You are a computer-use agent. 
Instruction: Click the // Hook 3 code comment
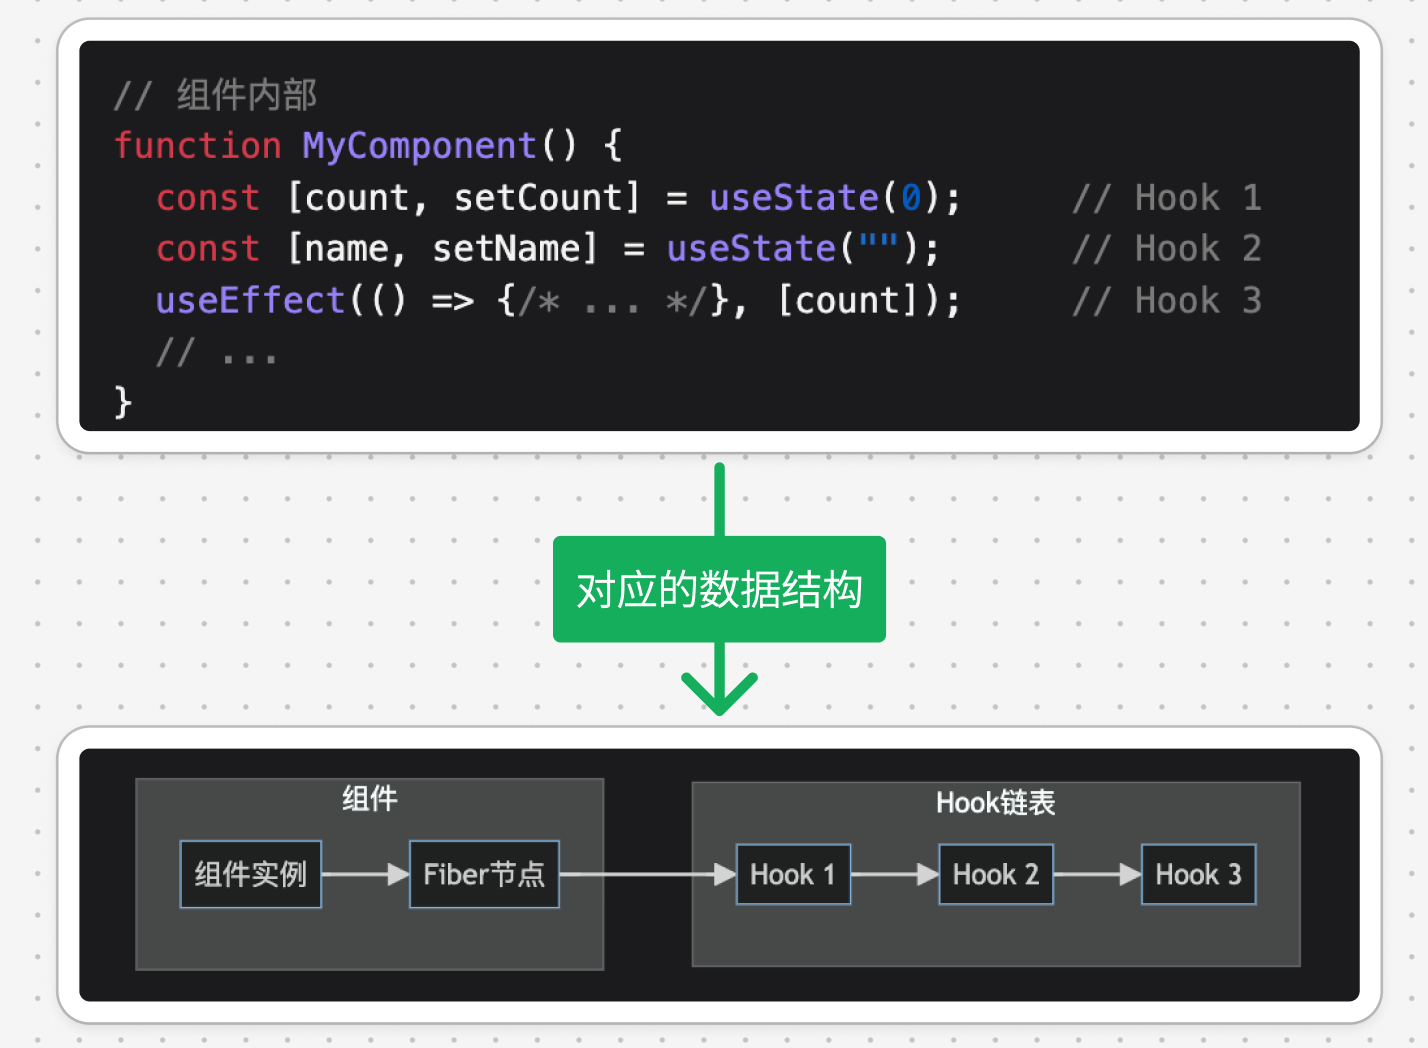click(x=1166, y=300)
